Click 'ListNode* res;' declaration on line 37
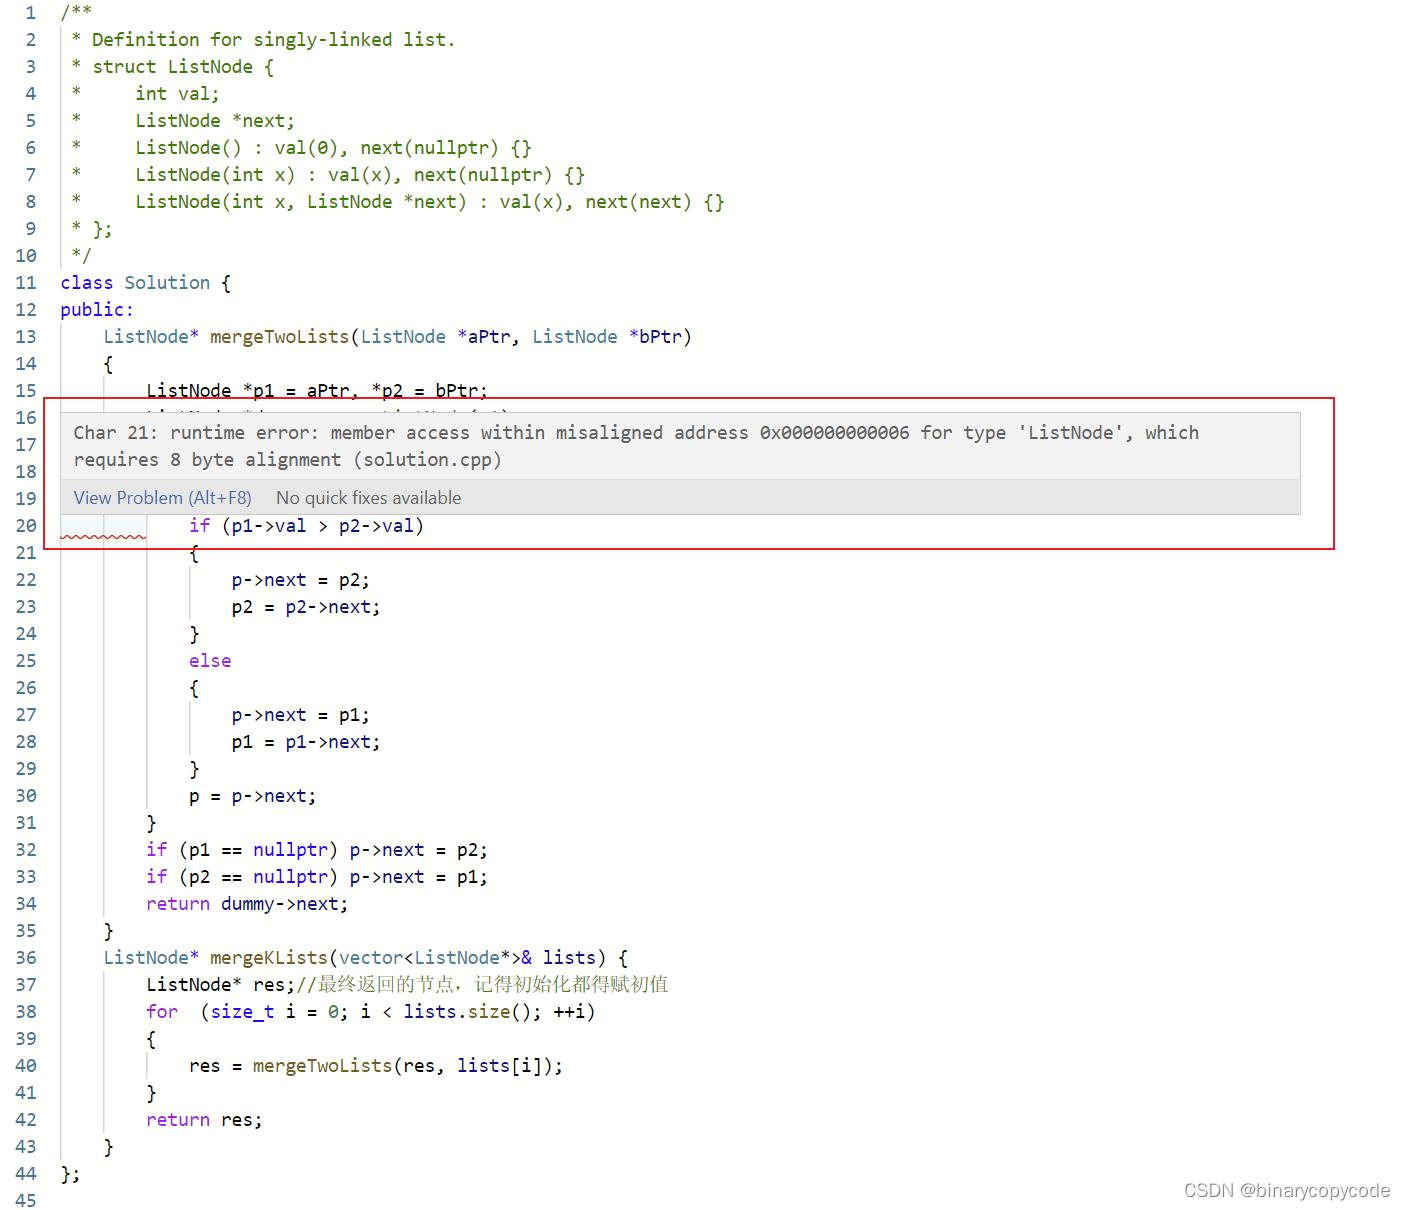Viewport: 1405px width, 1210px height. (x=221, y=985)
